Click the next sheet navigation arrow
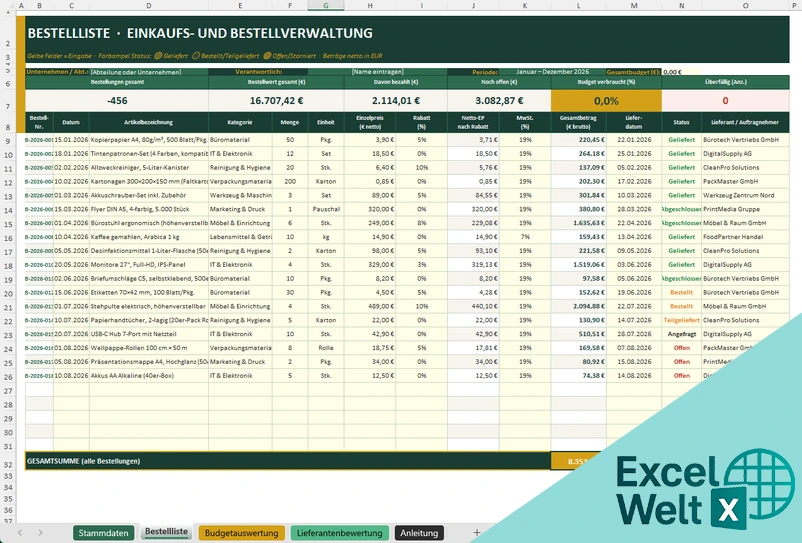The width and height of the screenshot is (802, 543). pyautogui.click(x=40, y=533)
